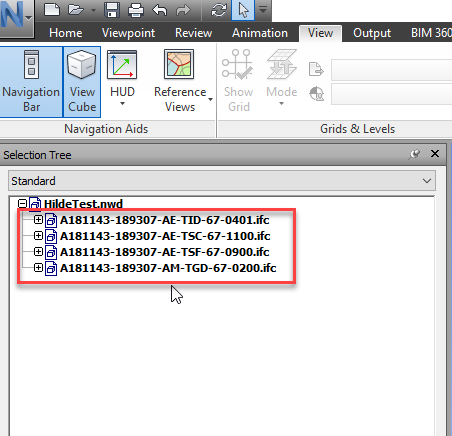The width and height of the screenshot is (452, 436).
Task: Undo the last action
Action: [x=160, y=10]
